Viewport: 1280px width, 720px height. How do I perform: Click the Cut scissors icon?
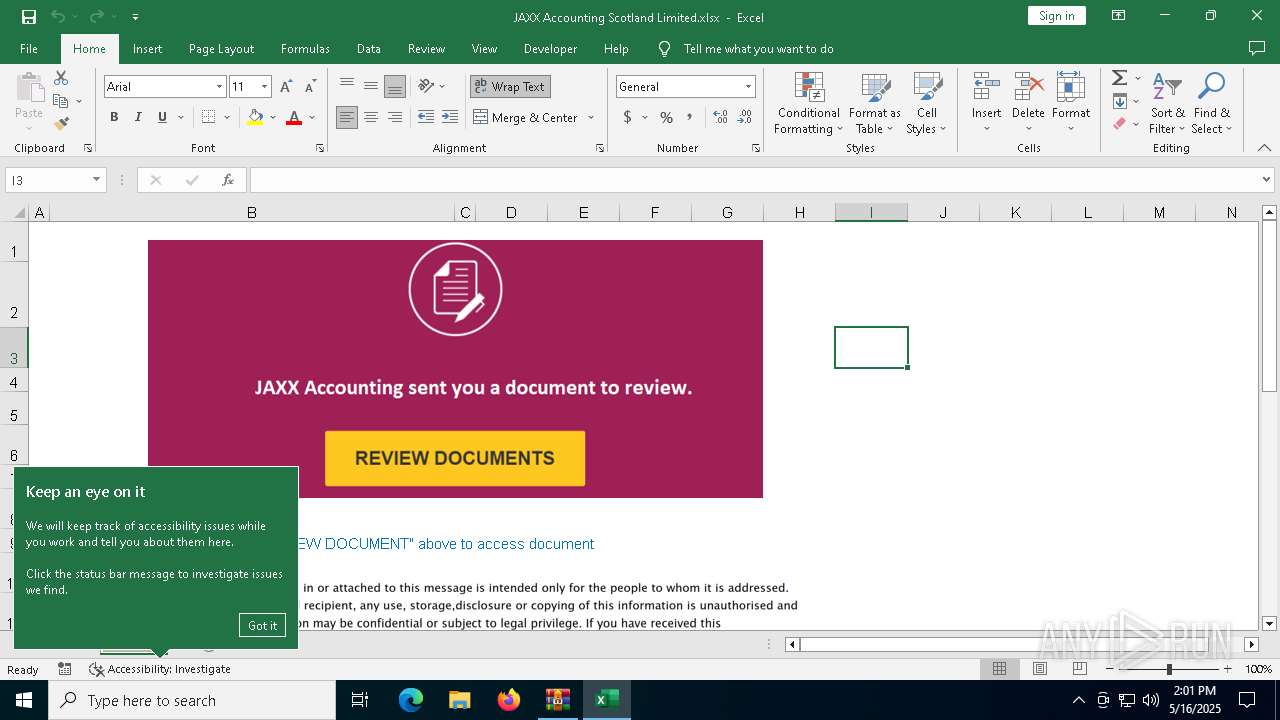61,78
